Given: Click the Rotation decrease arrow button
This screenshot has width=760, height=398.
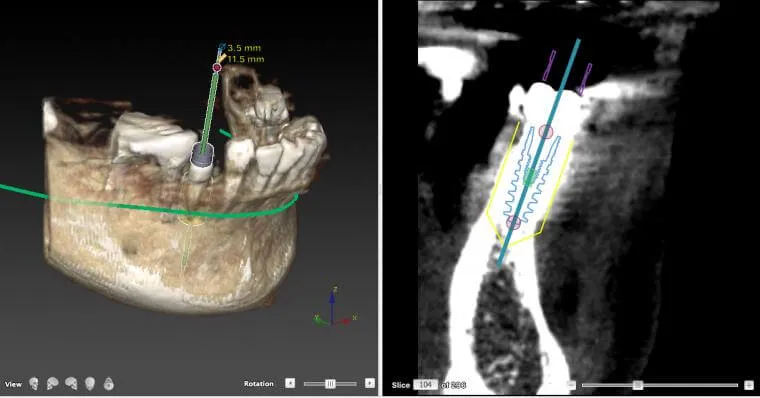Looking at the screenshot, I should coord(290,383).
